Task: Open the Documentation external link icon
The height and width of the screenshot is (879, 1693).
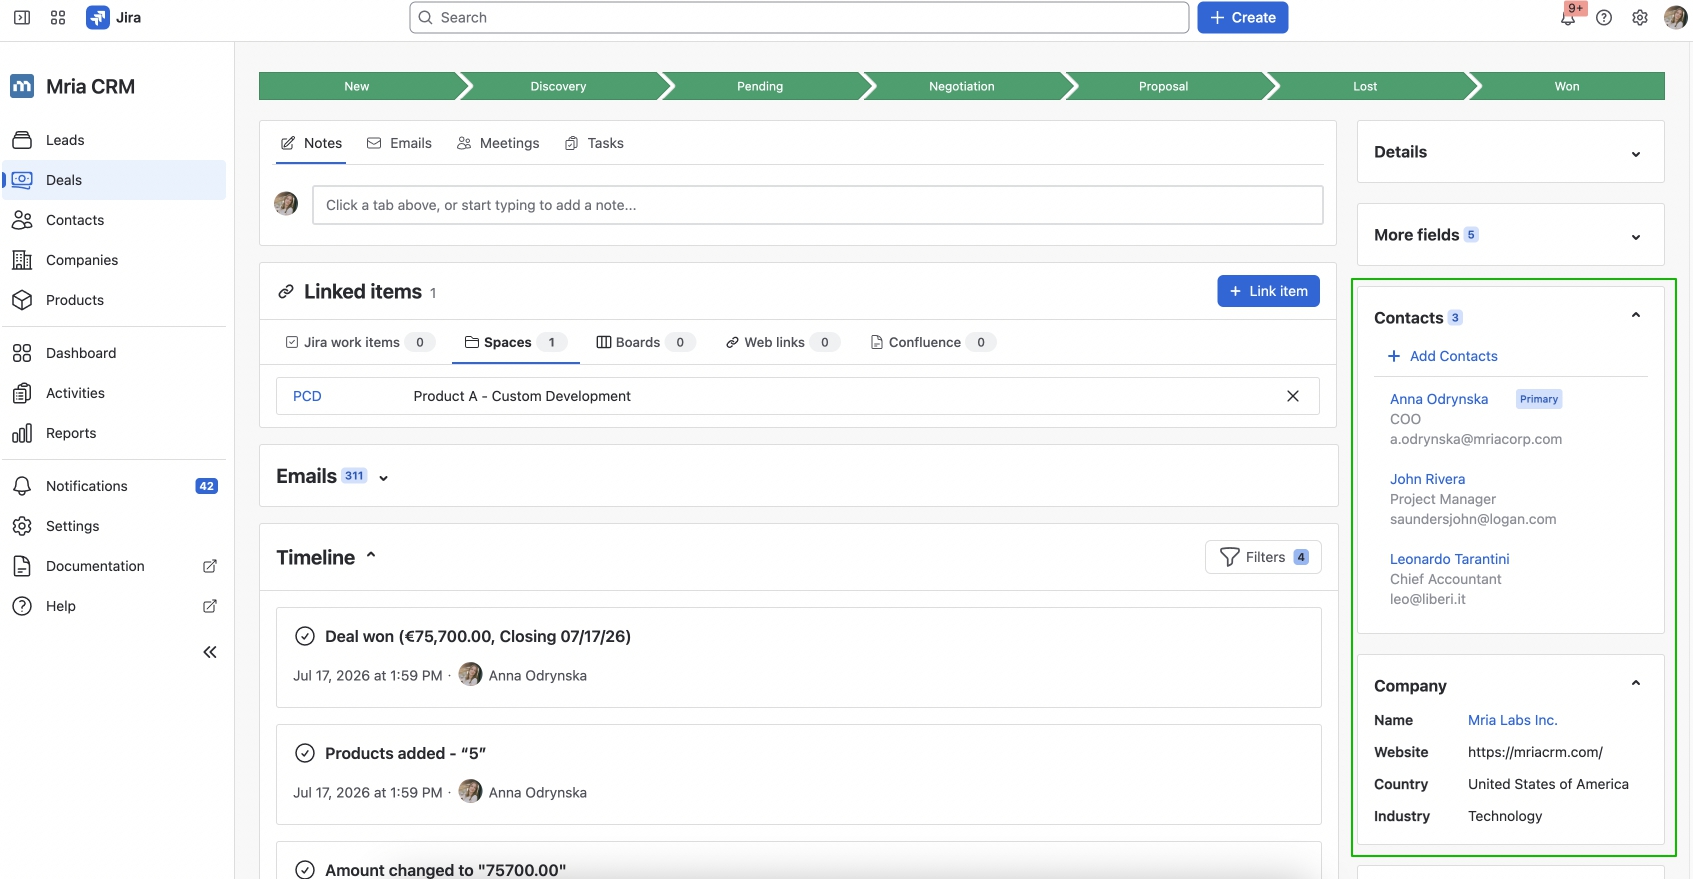Action: (210, 566)
